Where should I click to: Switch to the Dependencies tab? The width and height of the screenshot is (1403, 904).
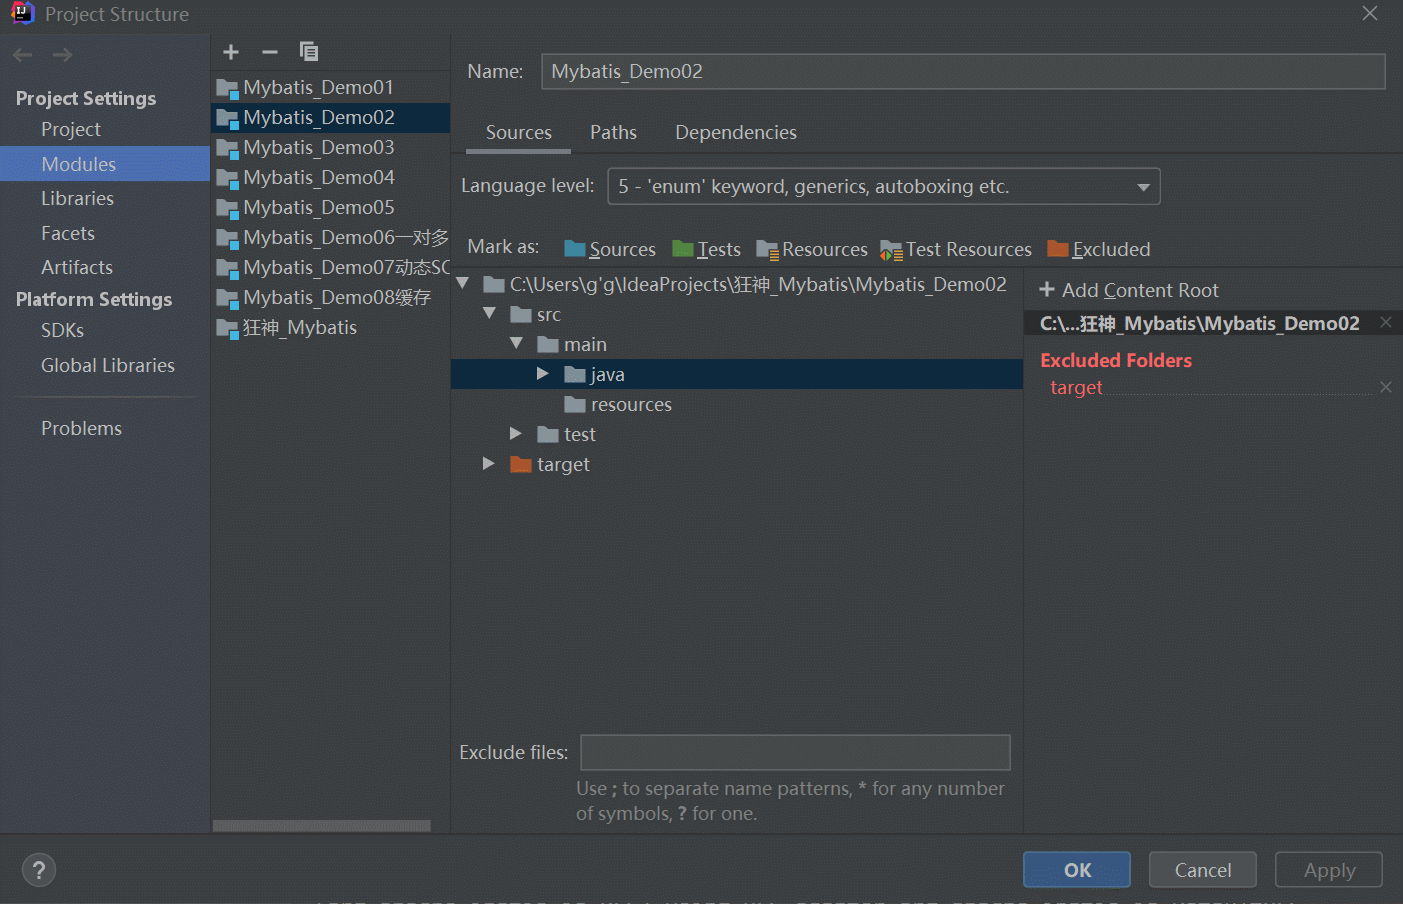[736, 132]
